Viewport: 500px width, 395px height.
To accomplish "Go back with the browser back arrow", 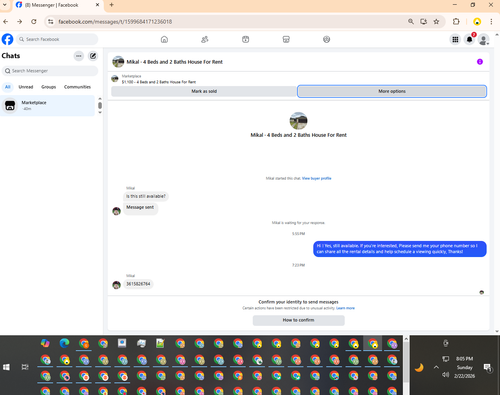I will tap(6, 22).
